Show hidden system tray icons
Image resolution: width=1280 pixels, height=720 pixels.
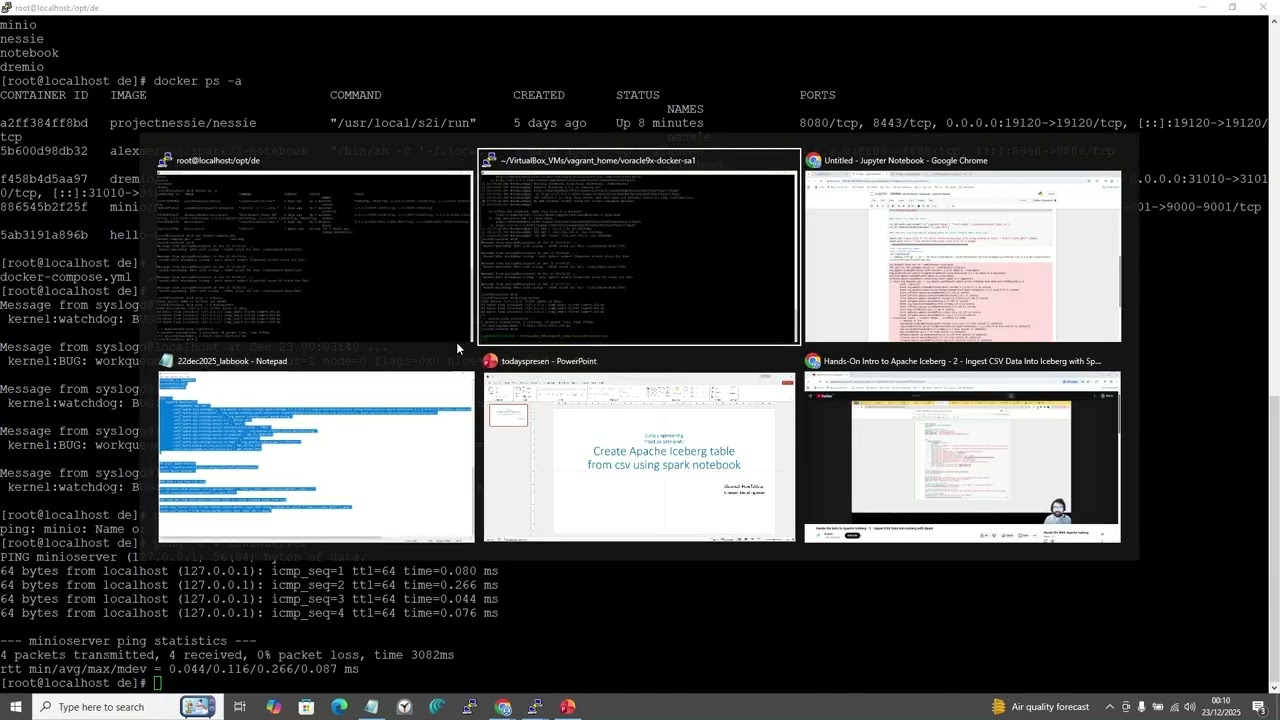[1109, 707]
